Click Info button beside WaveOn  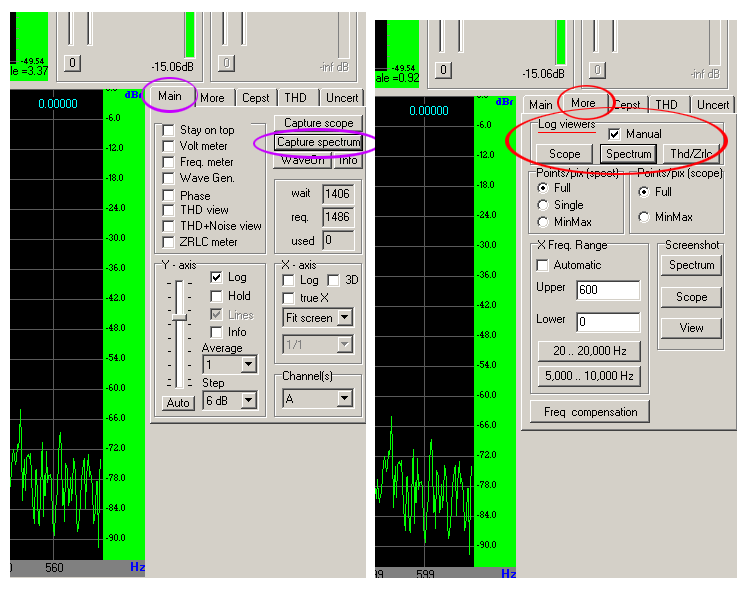[x=348, y=160]
